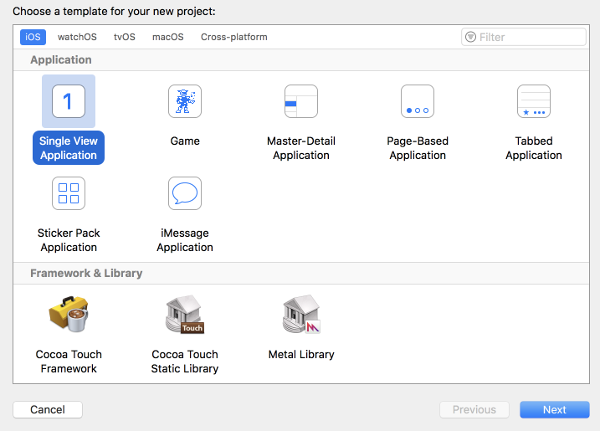This screenshot has height=431, width=600.
Task: Pick the Master-Detail Application template icon
Action: (301, 101)
